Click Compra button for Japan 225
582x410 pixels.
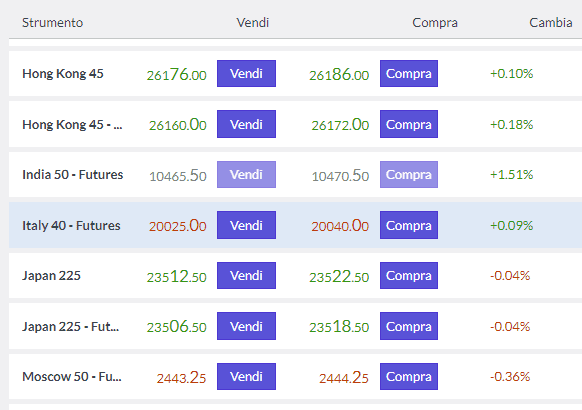(409, 275)
